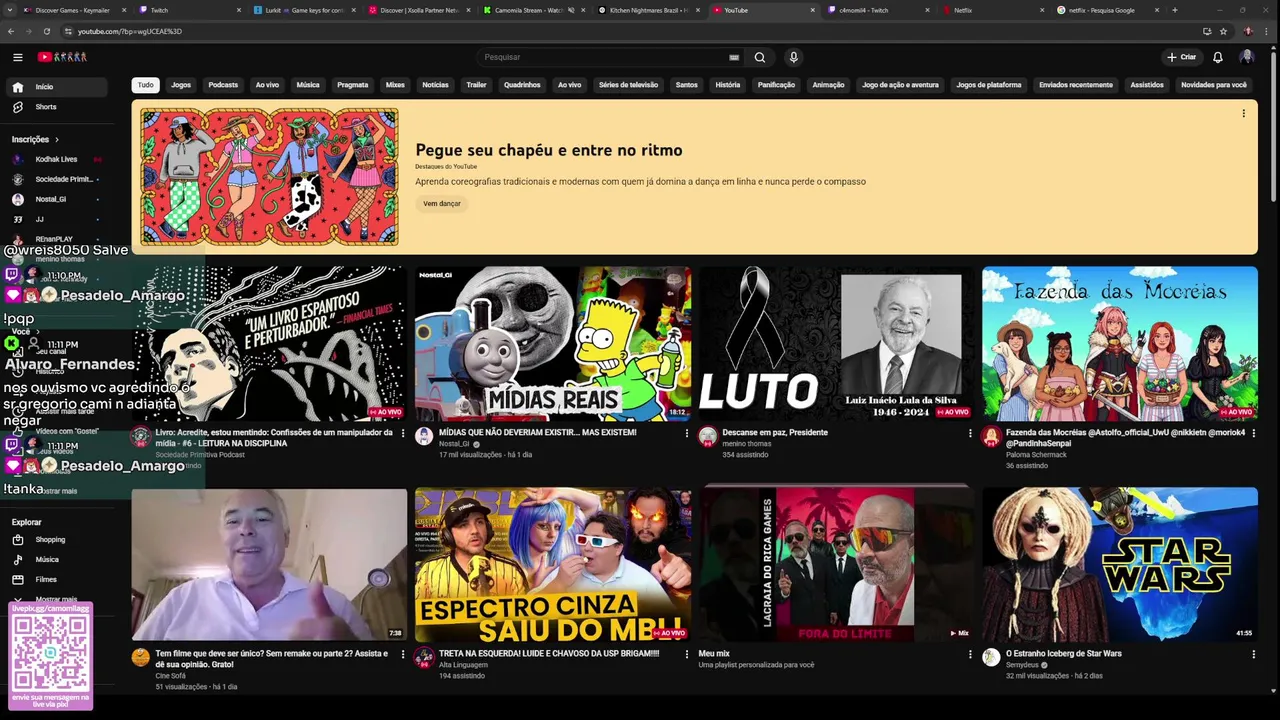Expand the Inscrições section chevron
Image resolution: width=1280 pixels, height=720 pixels.
coord(57,140)
